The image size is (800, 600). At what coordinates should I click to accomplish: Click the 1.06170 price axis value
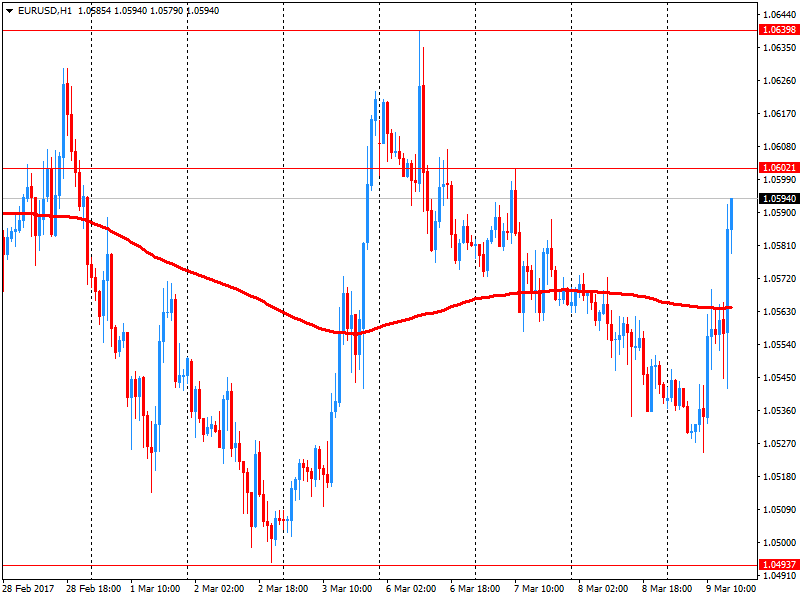click(780, 114)
